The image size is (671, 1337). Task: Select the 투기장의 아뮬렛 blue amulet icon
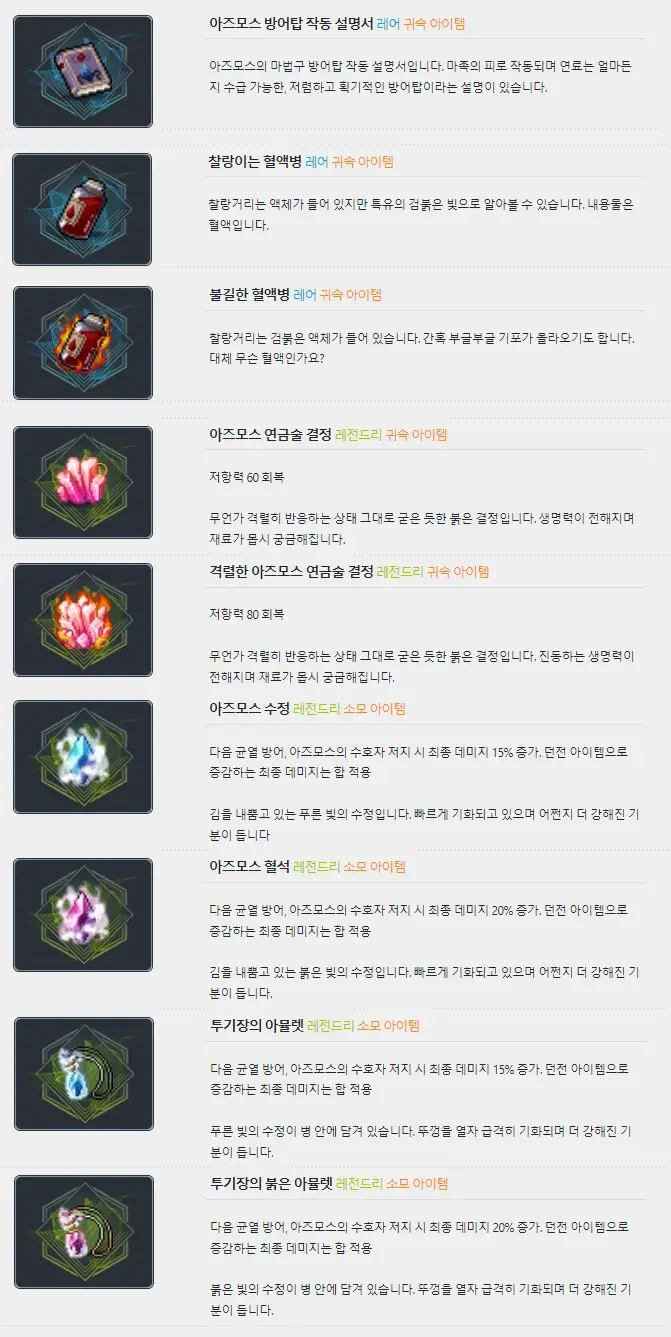pos(83,1074)
